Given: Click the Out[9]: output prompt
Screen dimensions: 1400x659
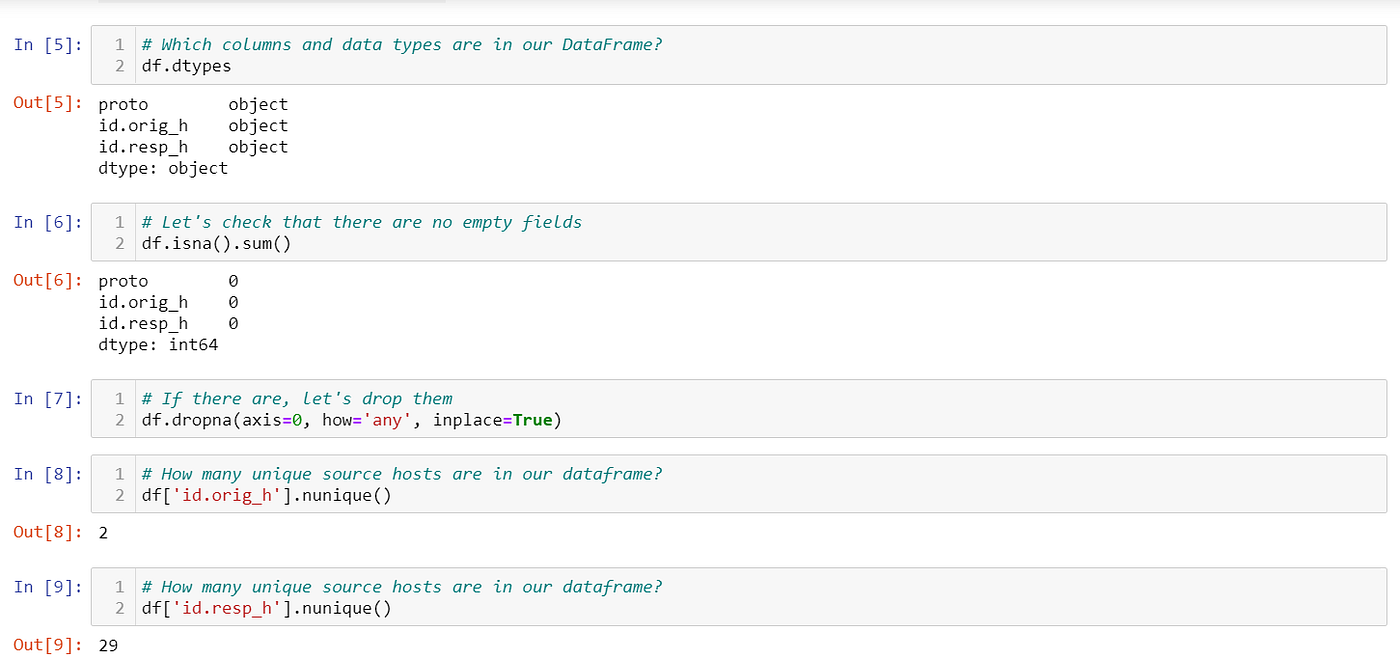Looking at the screenshot, I should (50, 646).
